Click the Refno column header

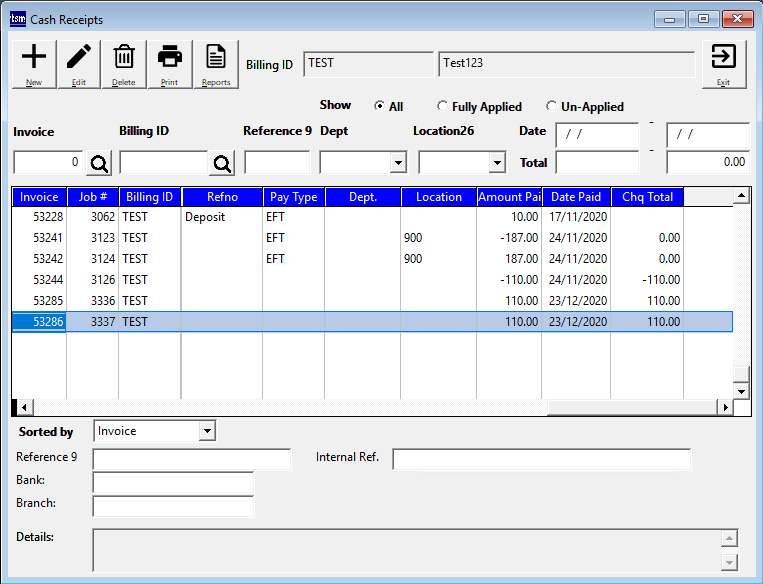(222, 197)
